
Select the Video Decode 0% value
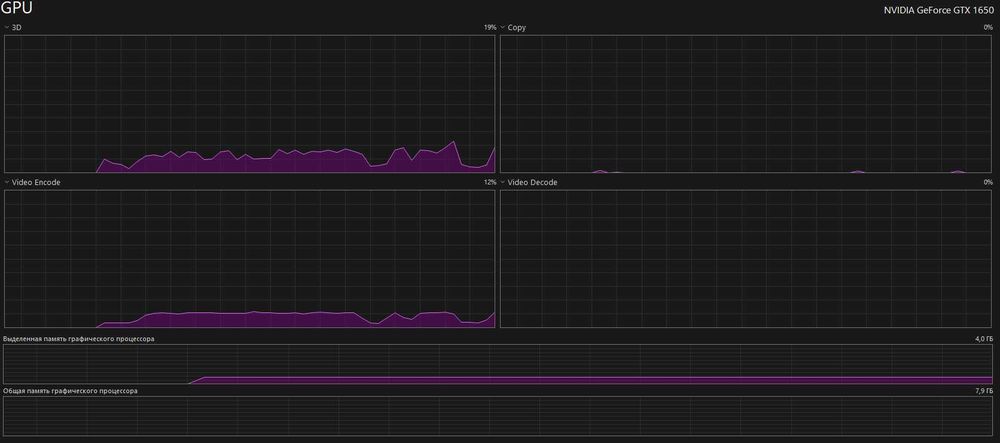[988, 182]
